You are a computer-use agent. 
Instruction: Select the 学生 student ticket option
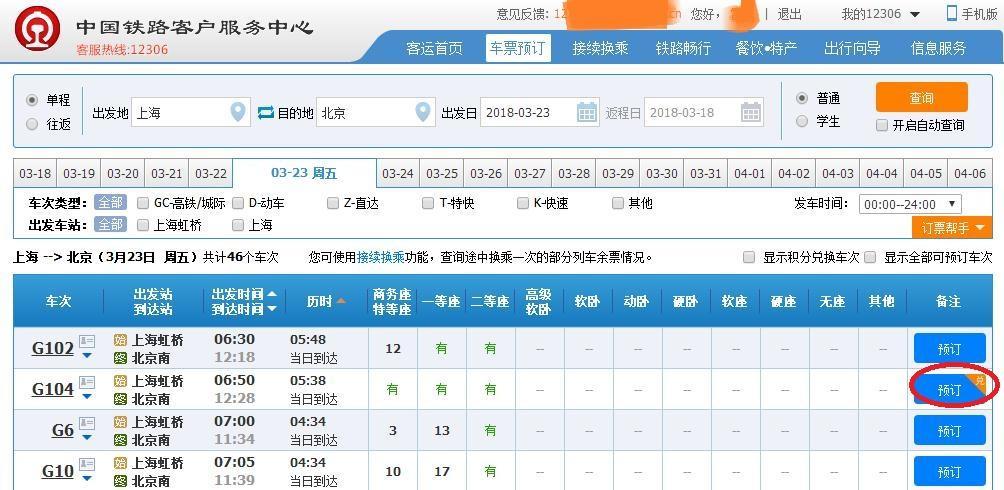coord(802,121)
